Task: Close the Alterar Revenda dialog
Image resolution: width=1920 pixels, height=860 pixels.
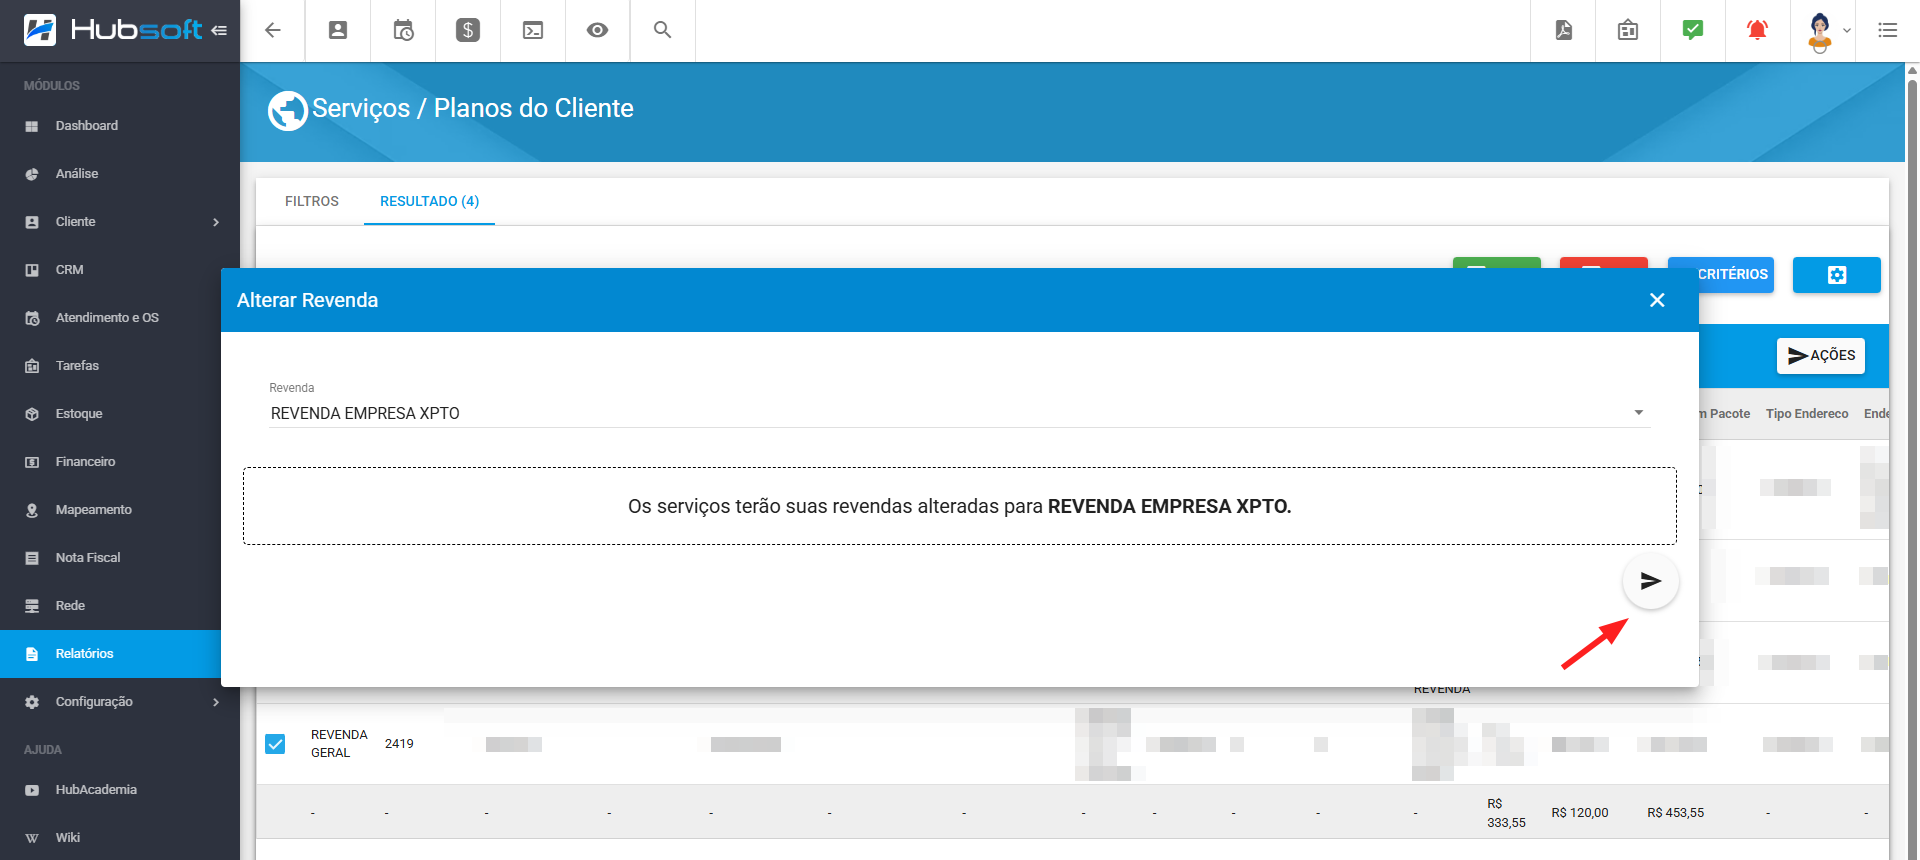Action: [1657, 300]
